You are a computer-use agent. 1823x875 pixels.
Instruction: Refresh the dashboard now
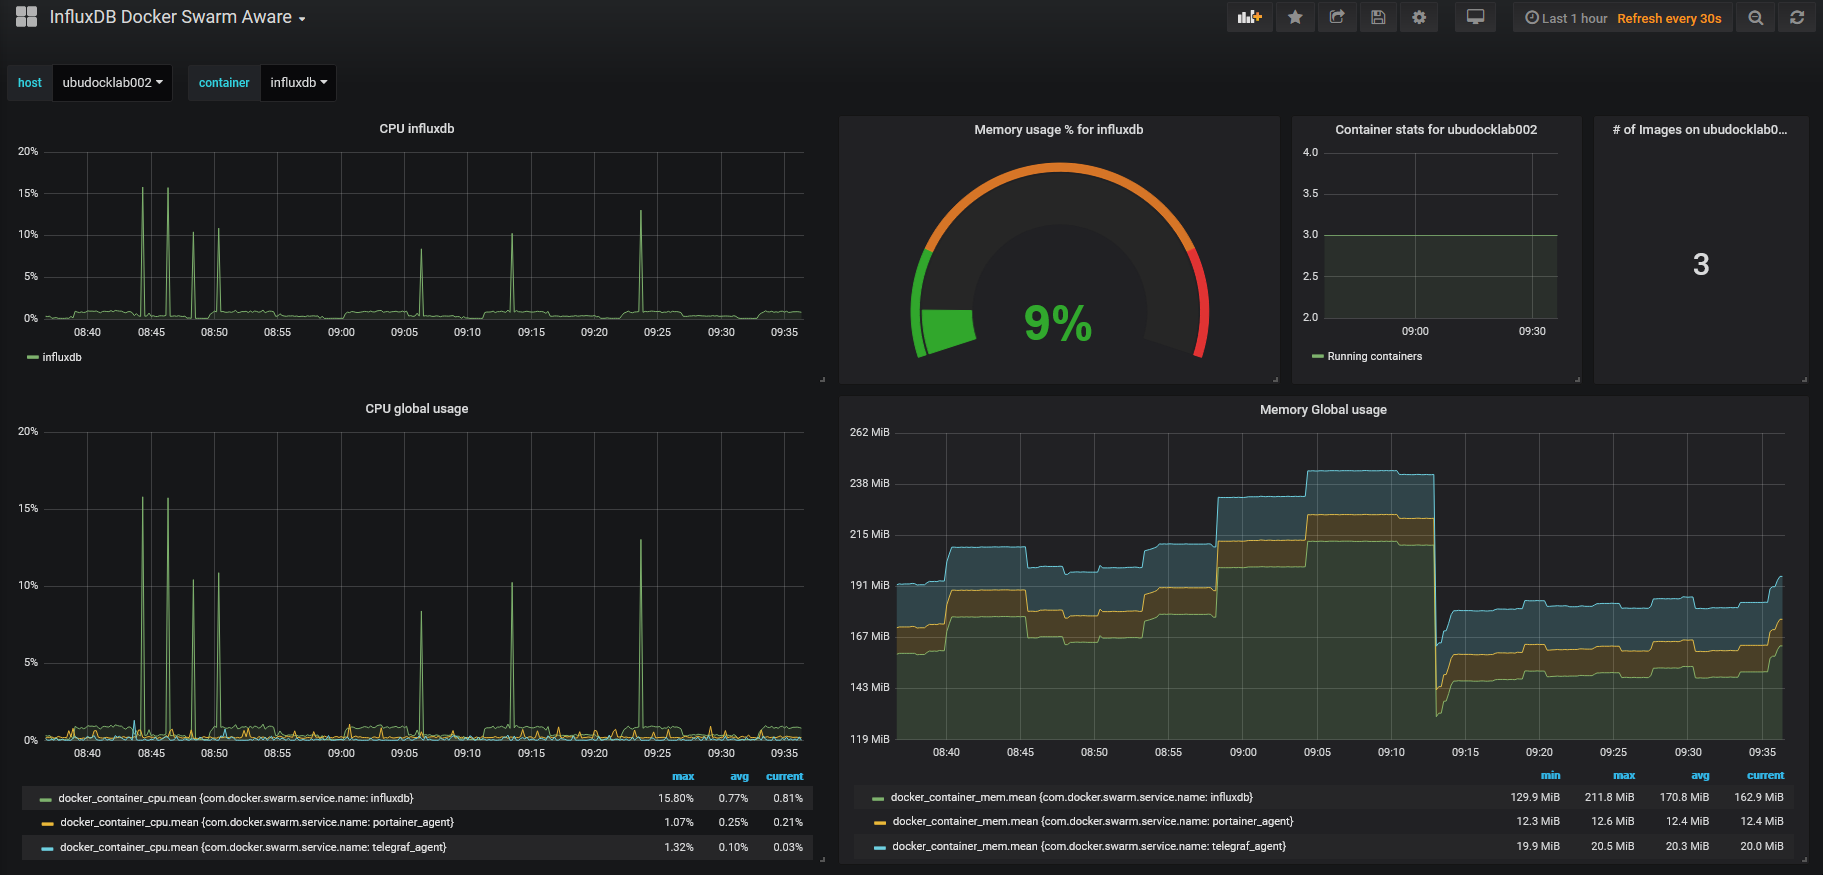coord(1797,18)
